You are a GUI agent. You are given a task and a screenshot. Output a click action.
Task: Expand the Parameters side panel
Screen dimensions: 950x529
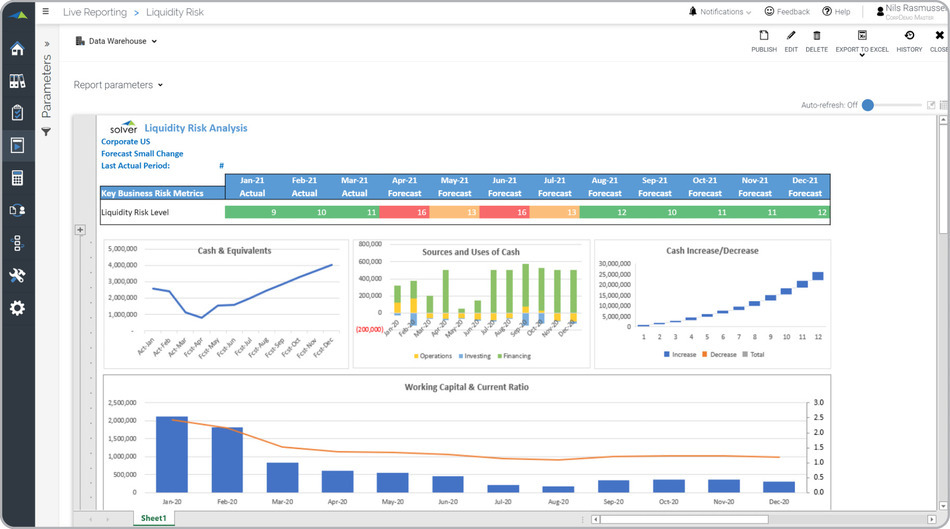46,44
